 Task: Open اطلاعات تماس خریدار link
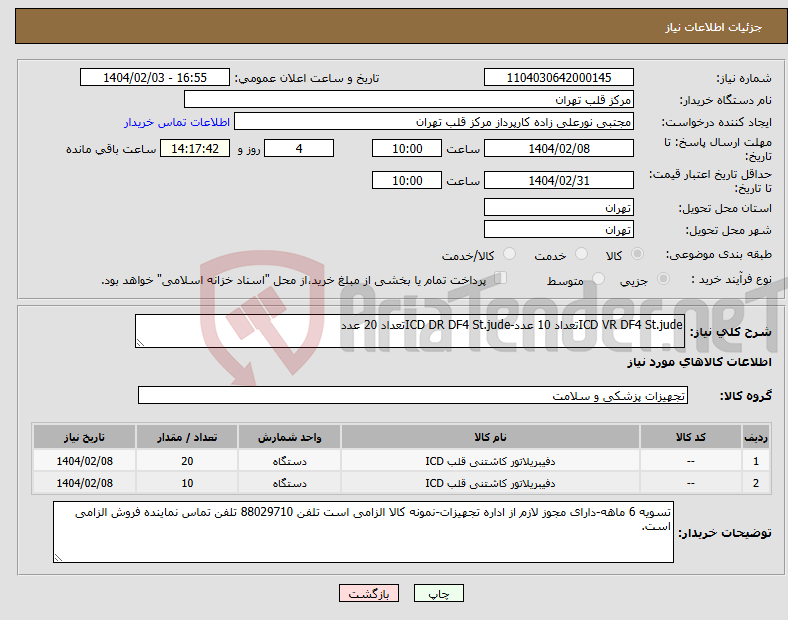click(x=177, y=122)
